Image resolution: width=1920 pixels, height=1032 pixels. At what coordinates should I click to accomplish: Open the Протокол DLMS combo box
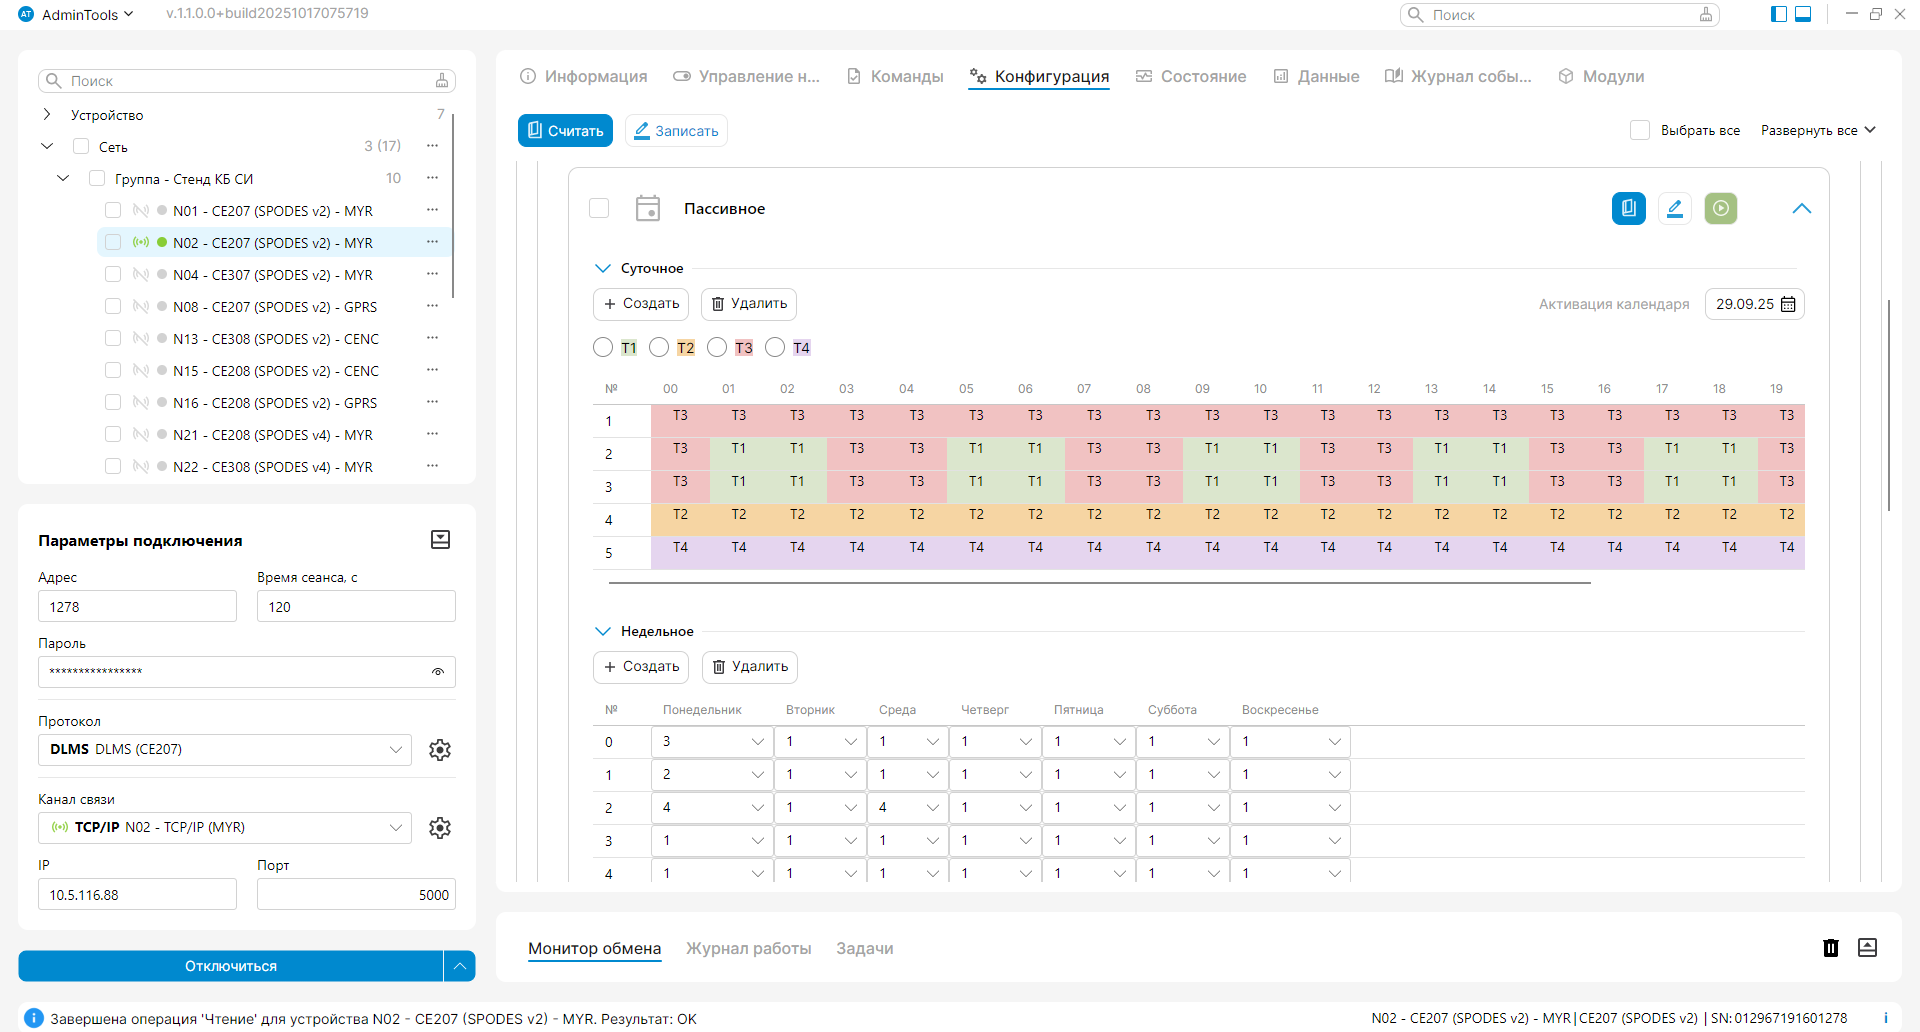pyautogui.click(x=225, y=750)
